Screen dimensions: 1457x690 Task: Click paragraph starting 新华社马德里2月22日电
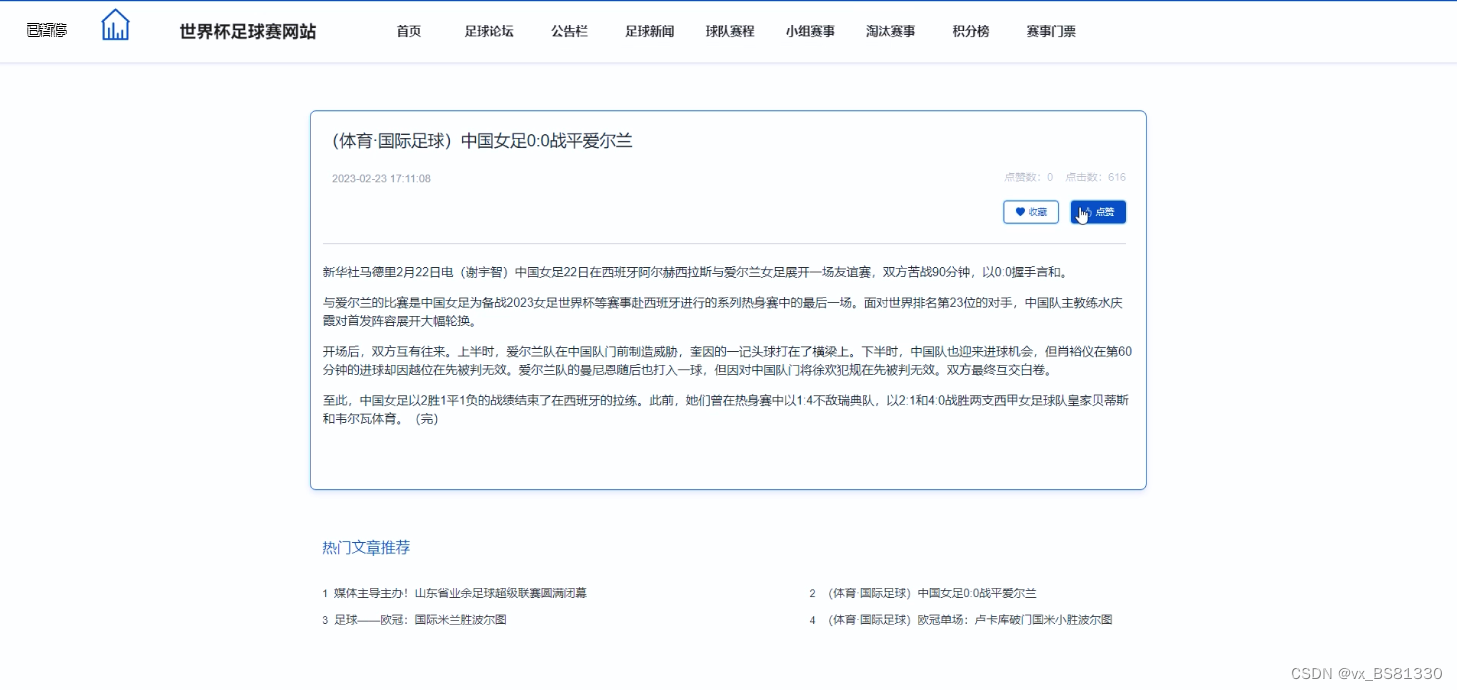tap(695, 271)
